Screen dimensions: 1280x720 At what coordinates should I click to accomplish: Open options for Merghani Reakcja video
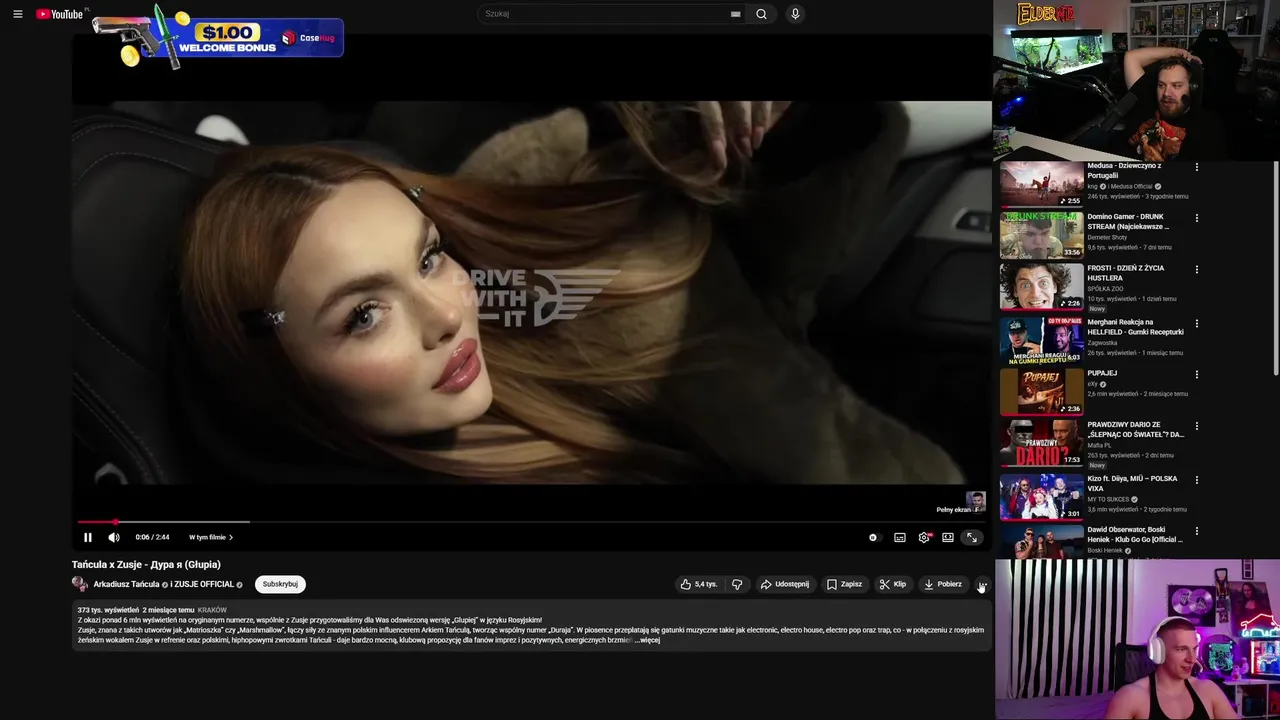tap(1196, 324)
